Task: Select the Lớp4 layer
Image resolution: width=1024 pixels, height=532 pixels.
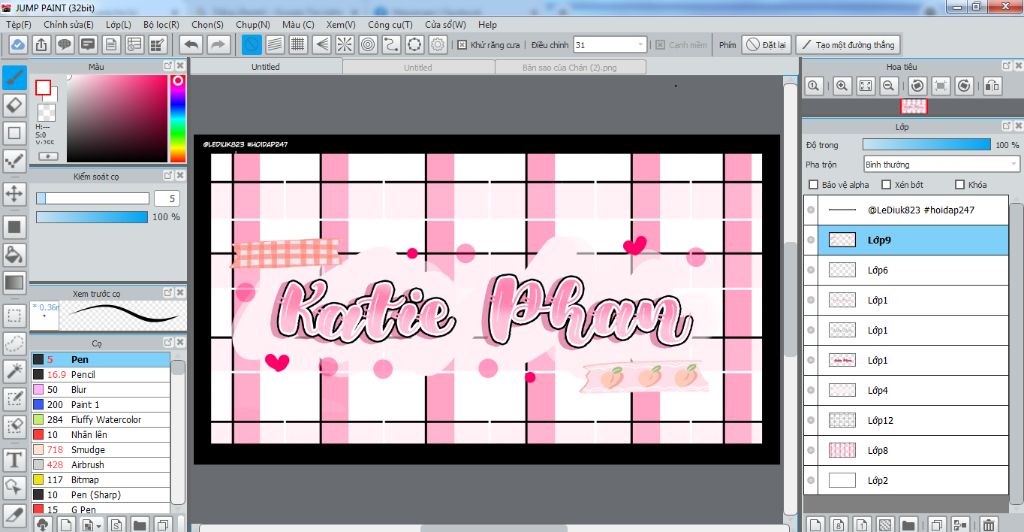Action: click(x=905, y=390)
